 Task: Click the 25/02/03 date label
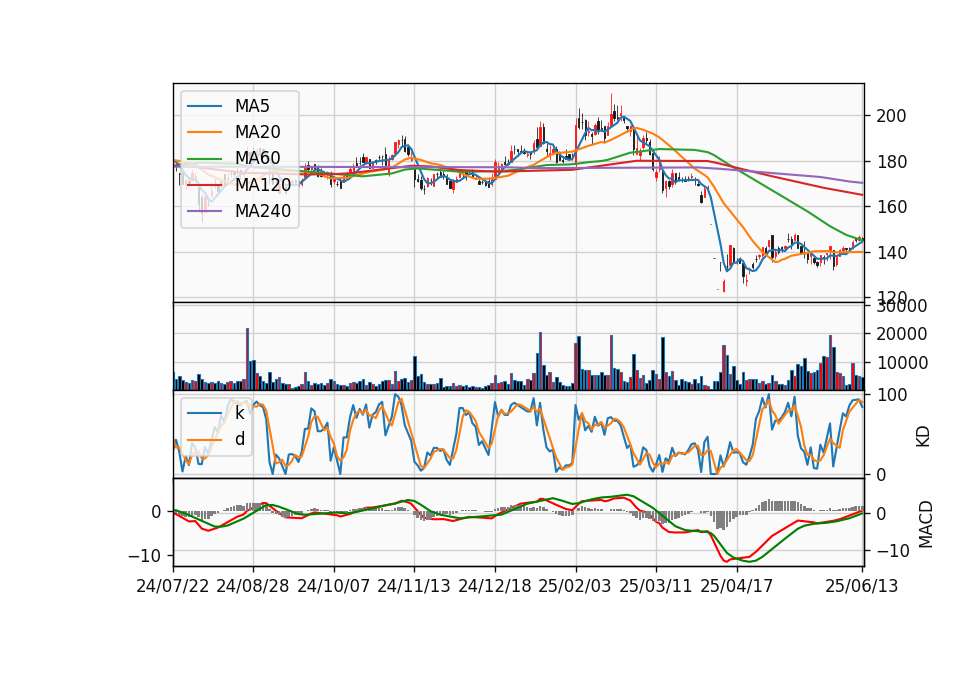(x=575, y=586)
